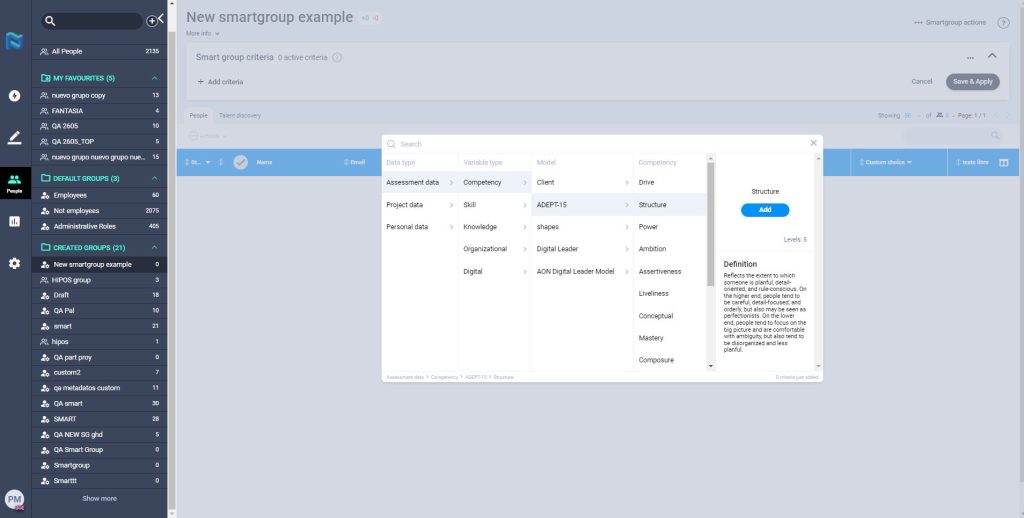Click the add group plus icon beside search
Viewport: 1024px width, 518px height.
151,20
